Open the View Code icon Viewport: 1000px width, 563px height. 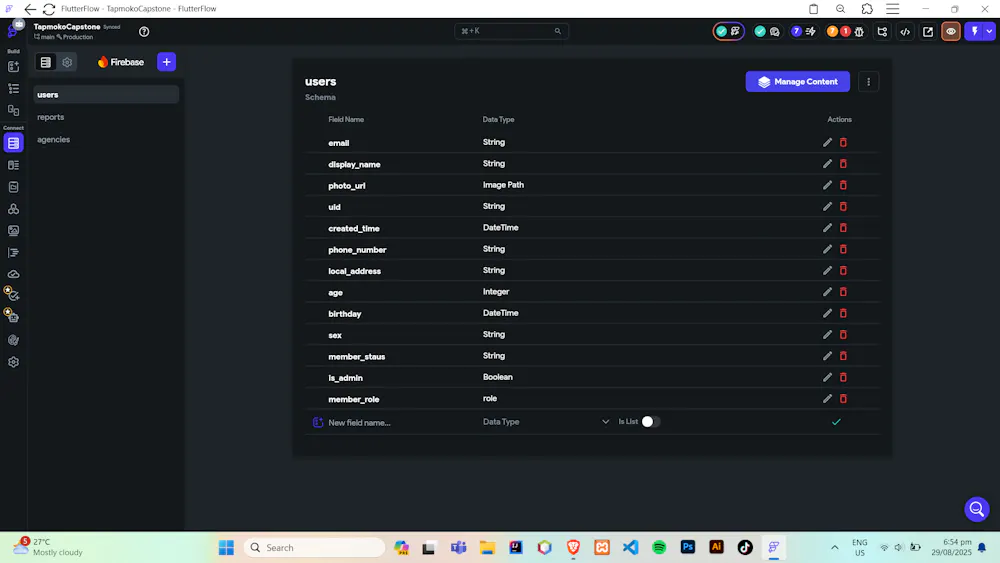(x=905, y=31)
